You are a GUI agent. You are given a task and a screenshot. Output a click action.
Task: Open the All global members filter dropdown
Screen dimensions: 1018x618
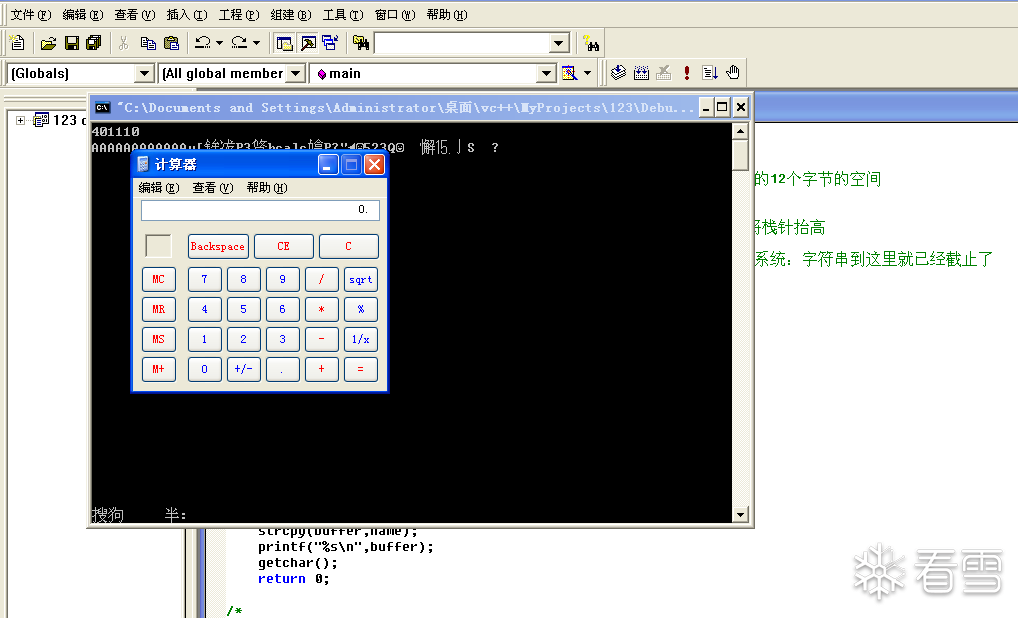[x=296, y=73]
